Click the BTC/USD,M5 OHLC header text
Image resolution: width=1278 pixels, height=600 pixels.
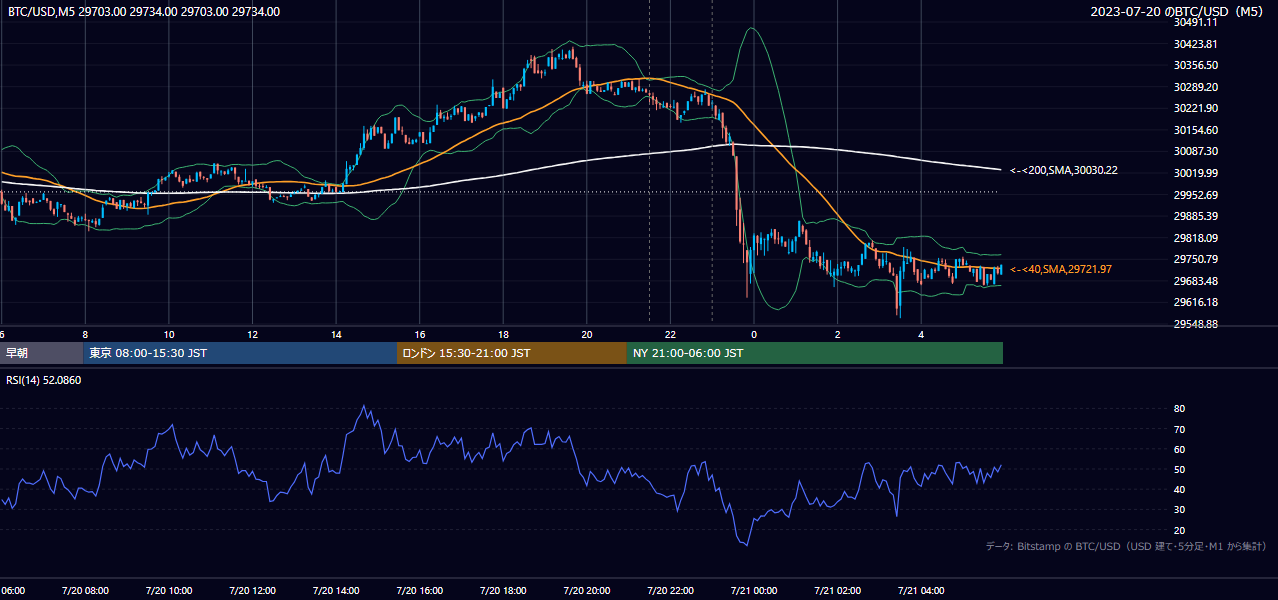pos(144,12)
